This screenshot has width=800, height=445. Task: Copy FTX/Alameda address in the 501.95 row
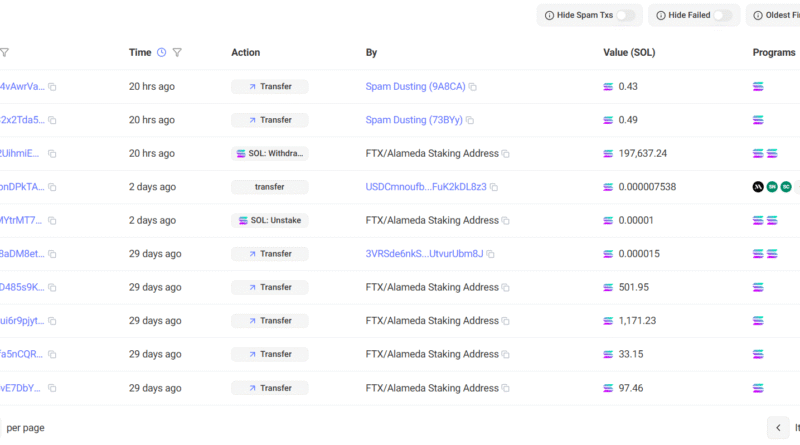505,288
